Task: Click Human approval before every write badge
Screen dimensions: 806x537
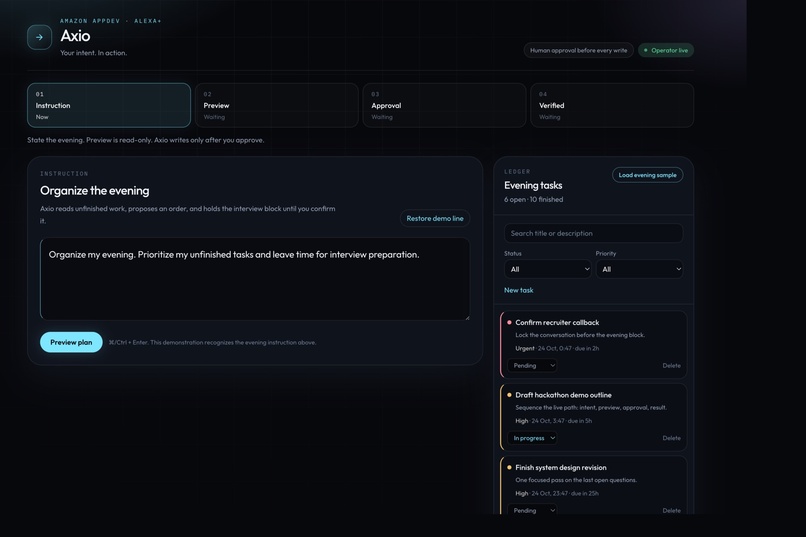Action: 578,50
